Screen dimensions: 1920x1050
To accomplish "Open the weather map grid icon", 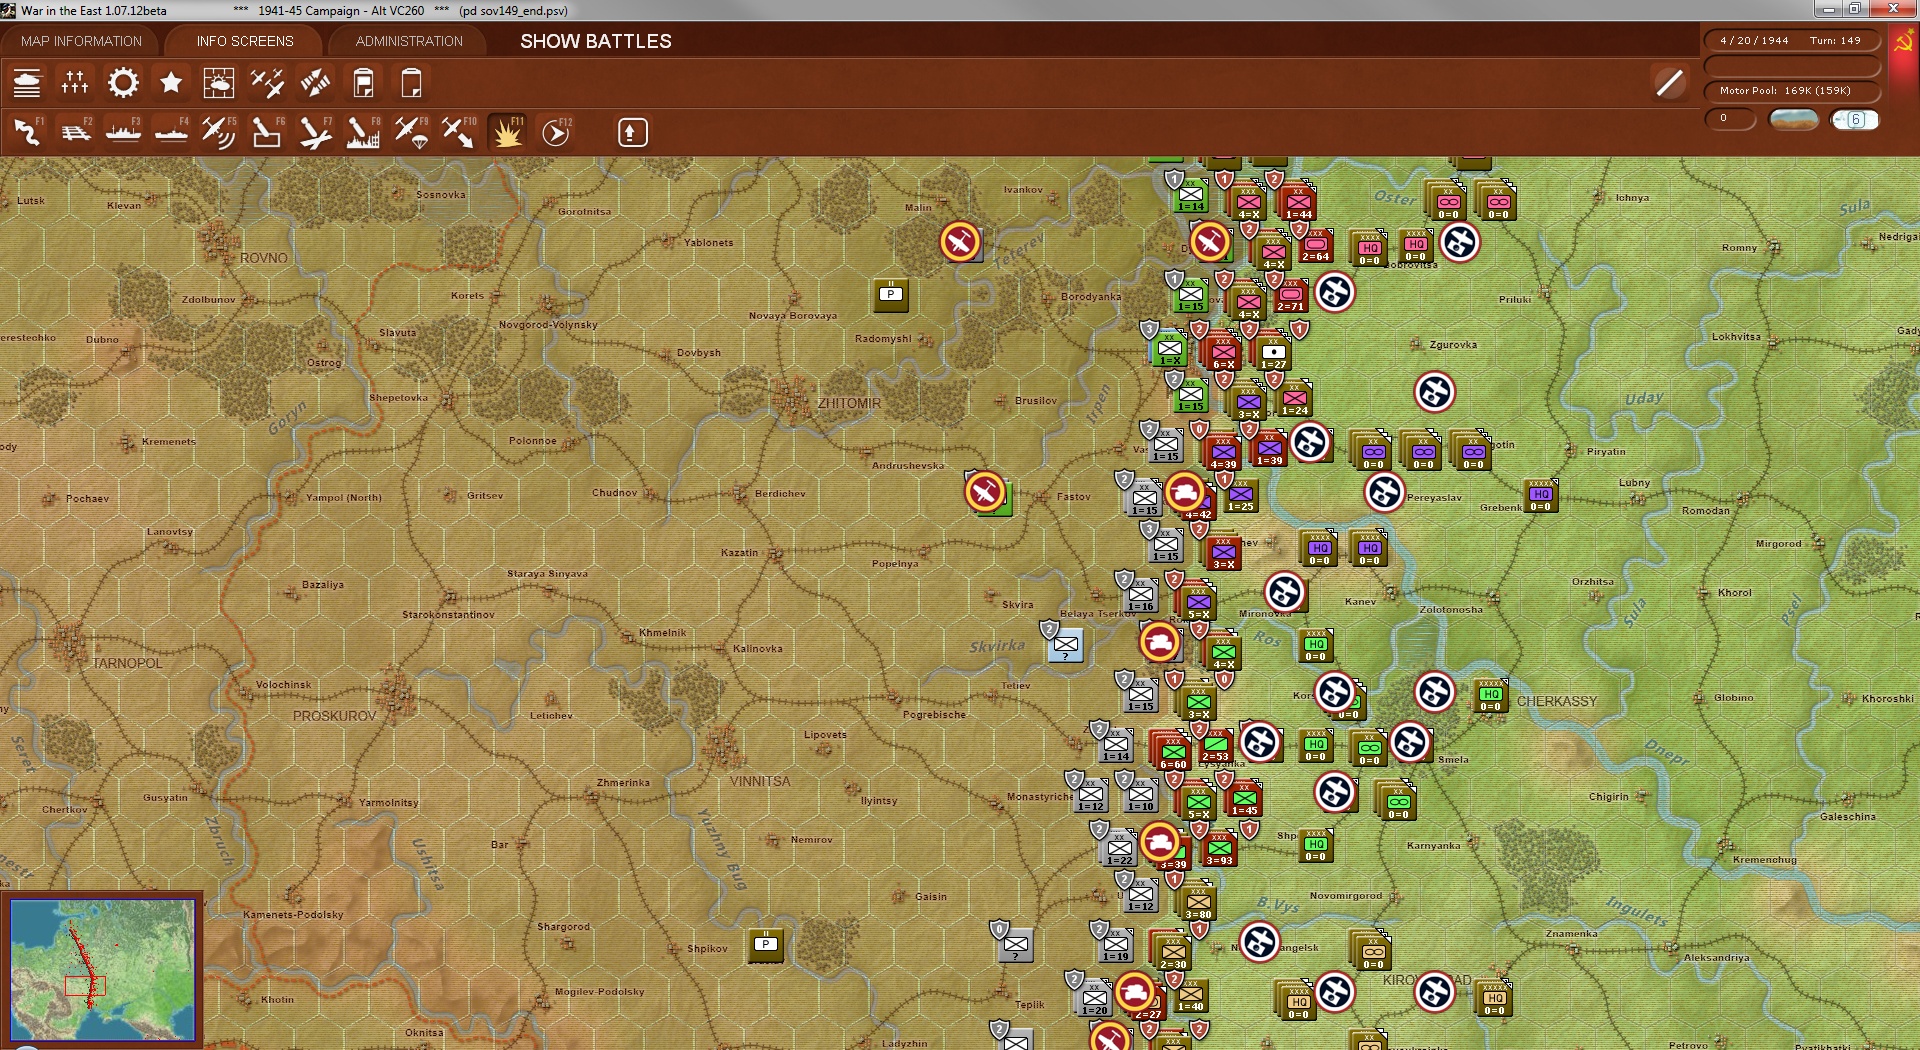I will [219, 83].
